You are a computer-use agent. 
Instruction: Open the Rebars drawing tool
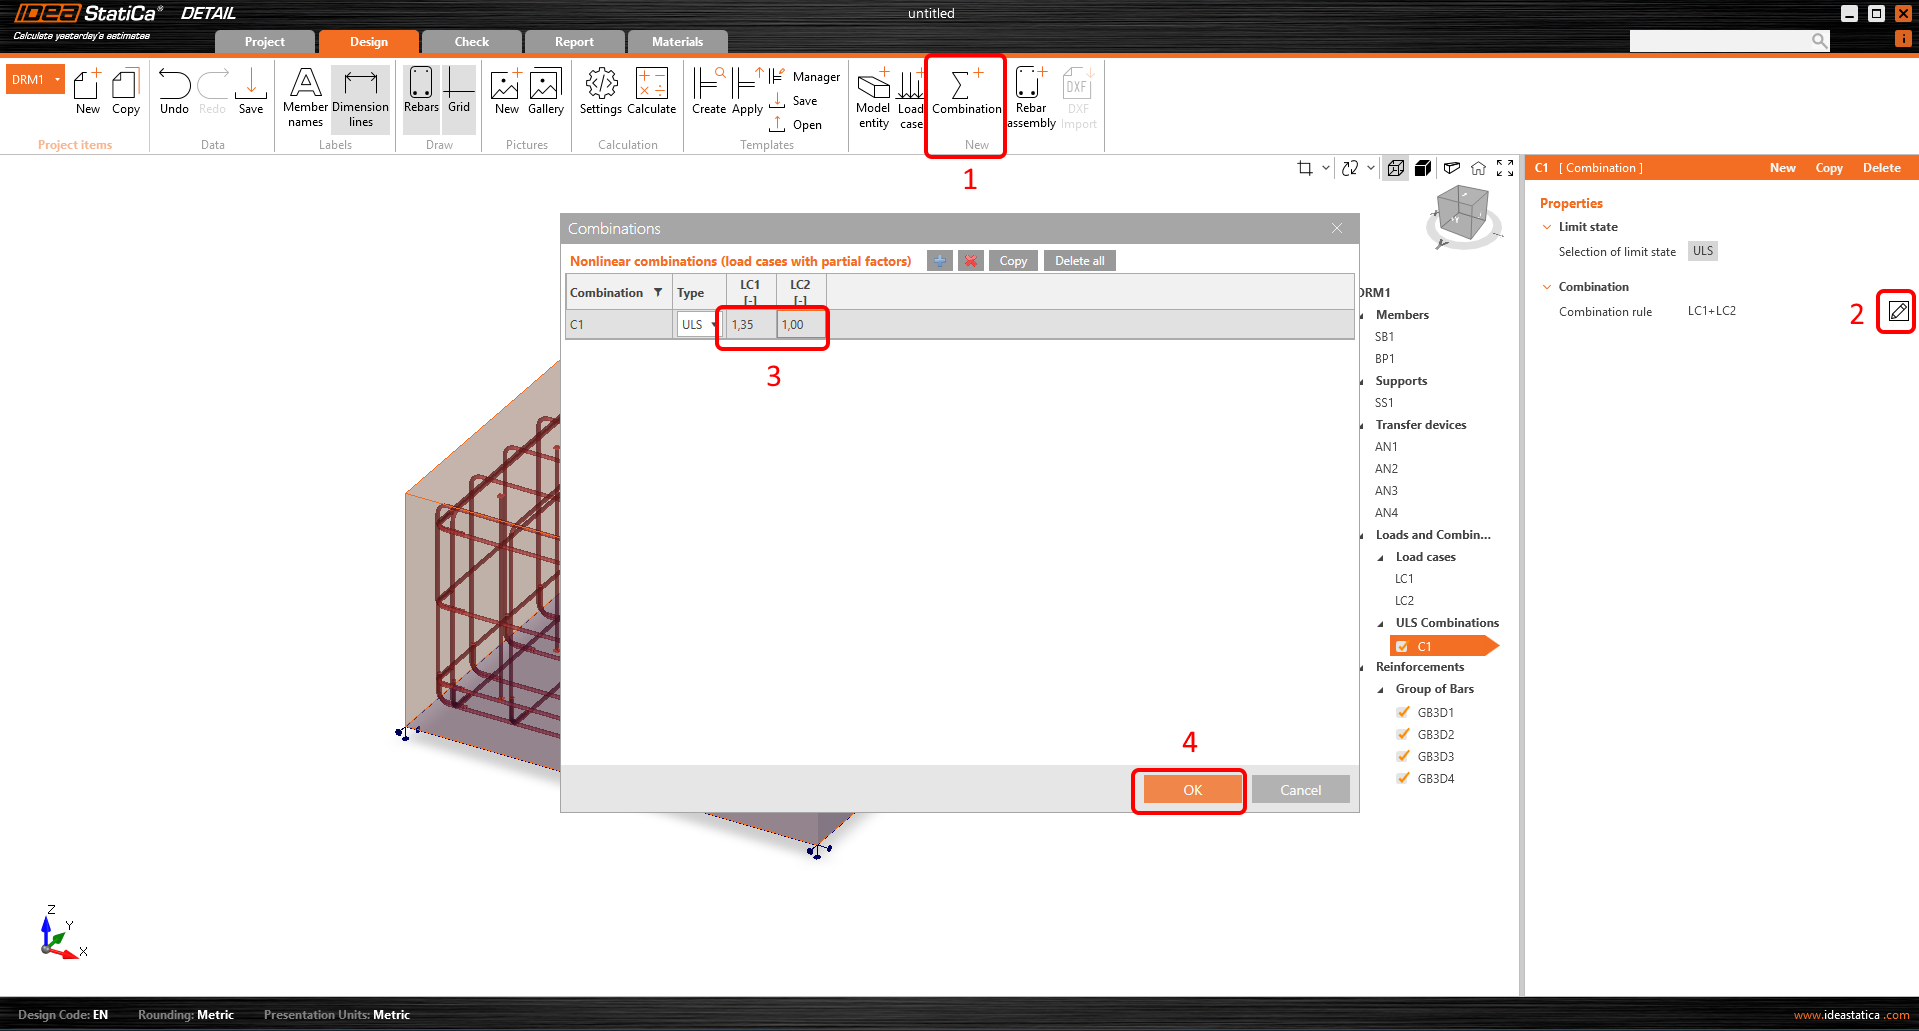420,95
